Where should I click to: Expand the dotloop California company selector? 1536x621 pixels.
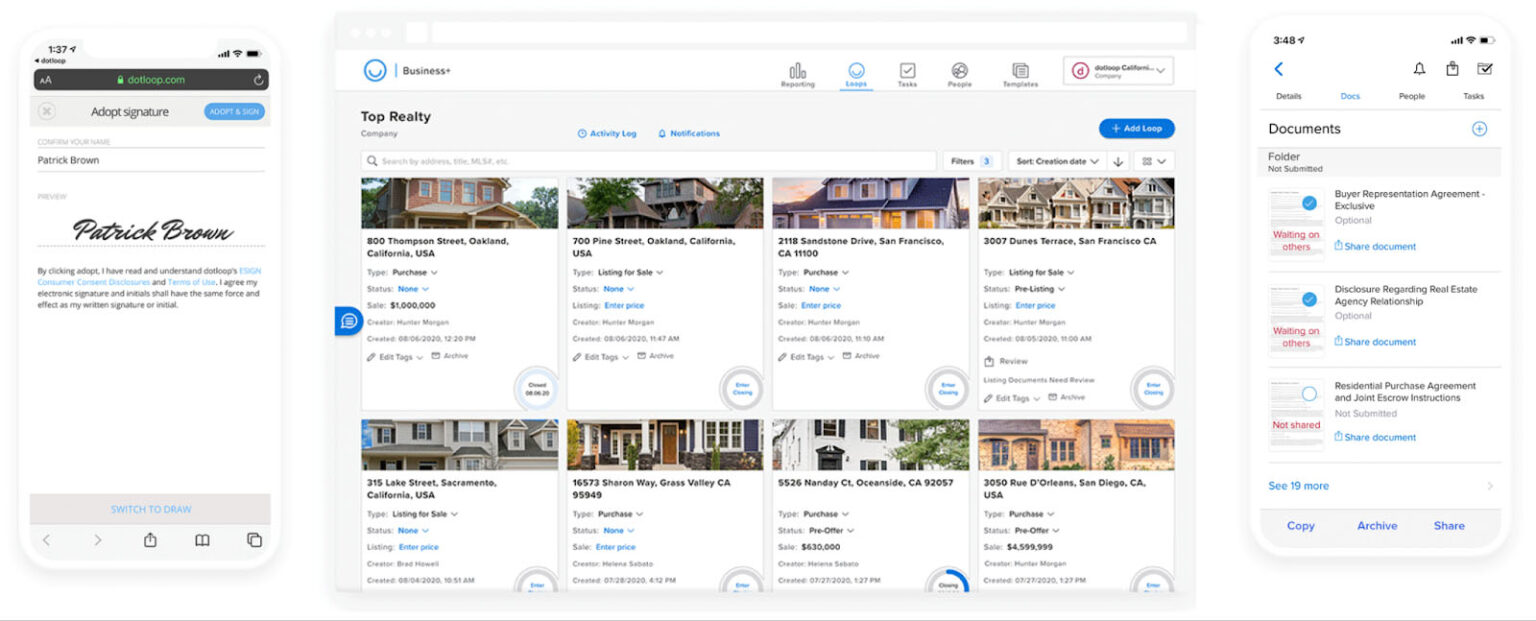1118,70
